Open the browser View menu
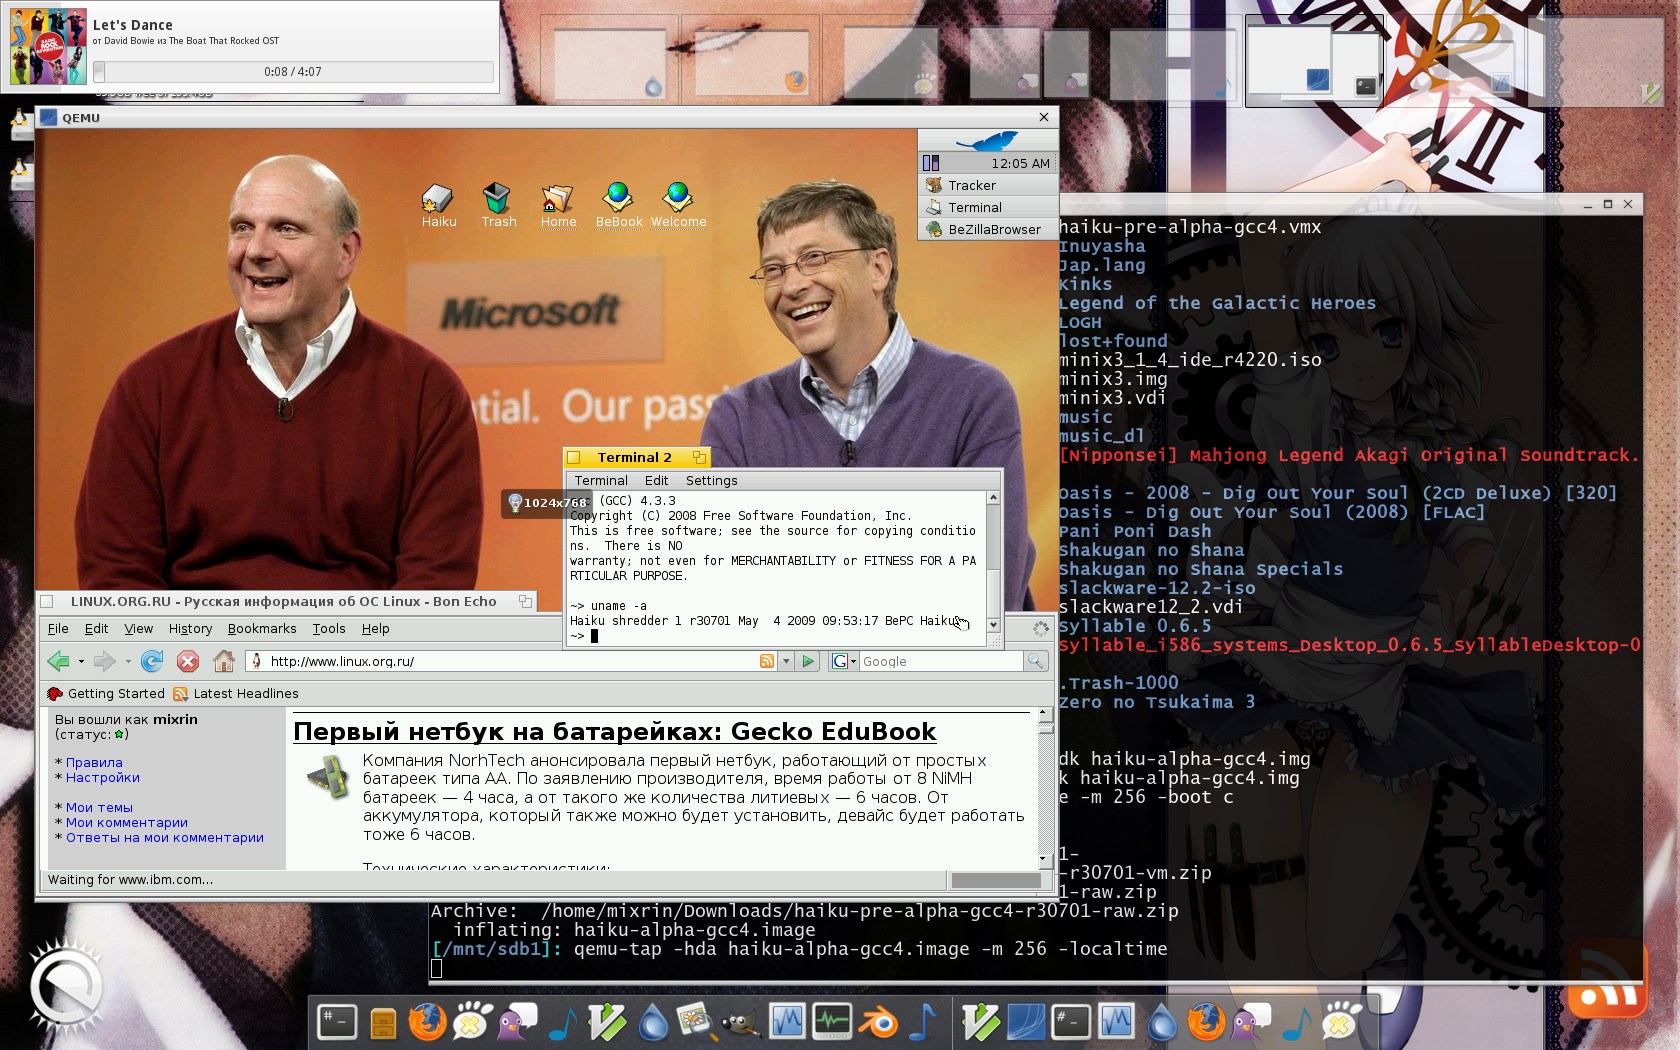 point(138,629)
